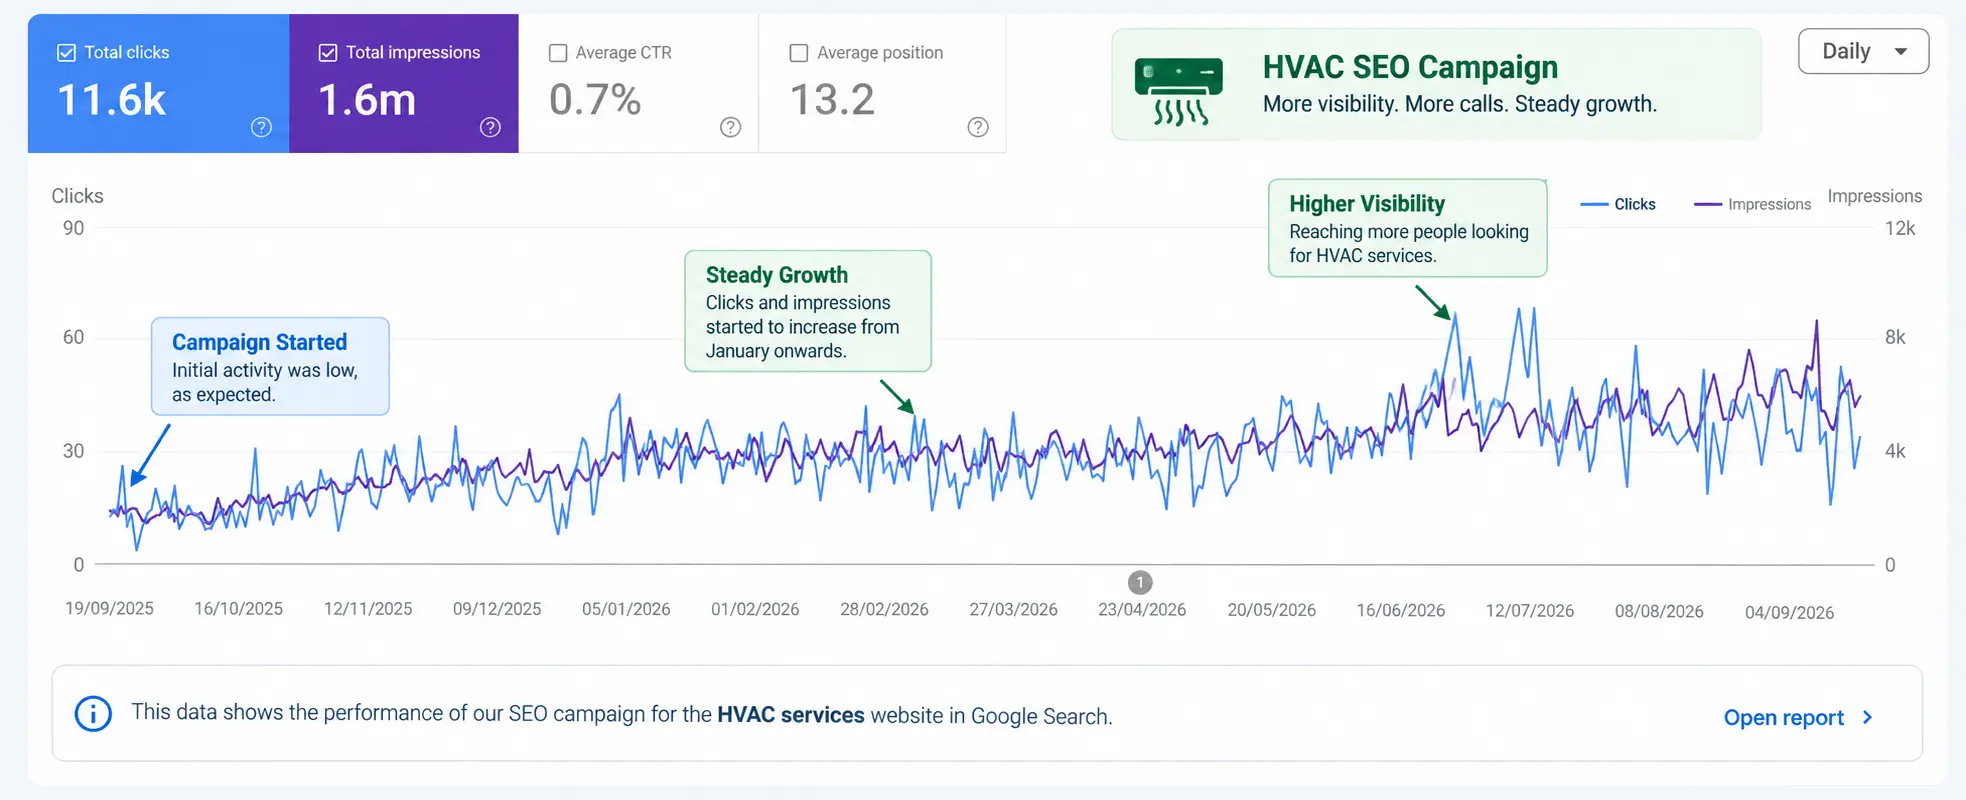
Task: Click the 1.6m total impressions value
Action: (367, 100)
